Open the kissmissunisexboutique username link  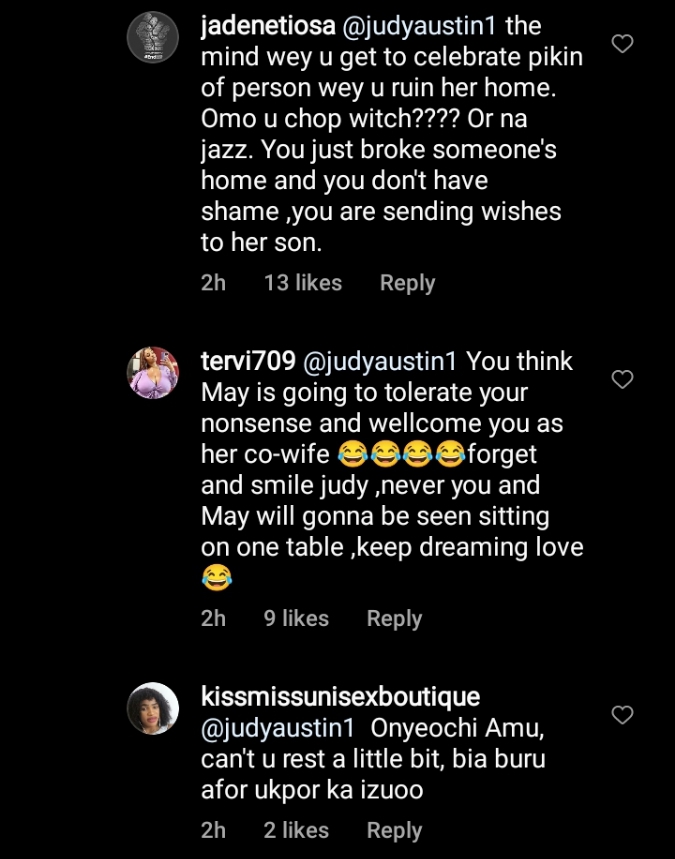(x=340, y=696)
